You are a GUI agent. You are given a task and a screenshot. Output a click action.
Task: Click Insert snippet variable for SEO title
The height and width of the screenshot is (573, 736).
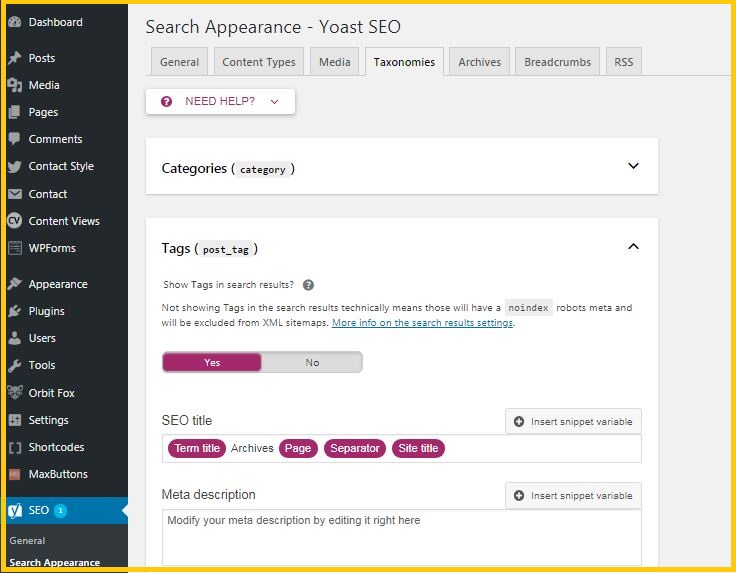coord(573,421)
